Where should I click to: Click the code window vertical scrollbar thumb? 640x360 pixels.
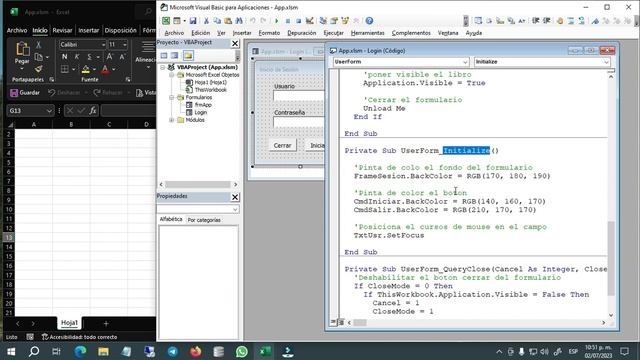(x=611, y=258)
